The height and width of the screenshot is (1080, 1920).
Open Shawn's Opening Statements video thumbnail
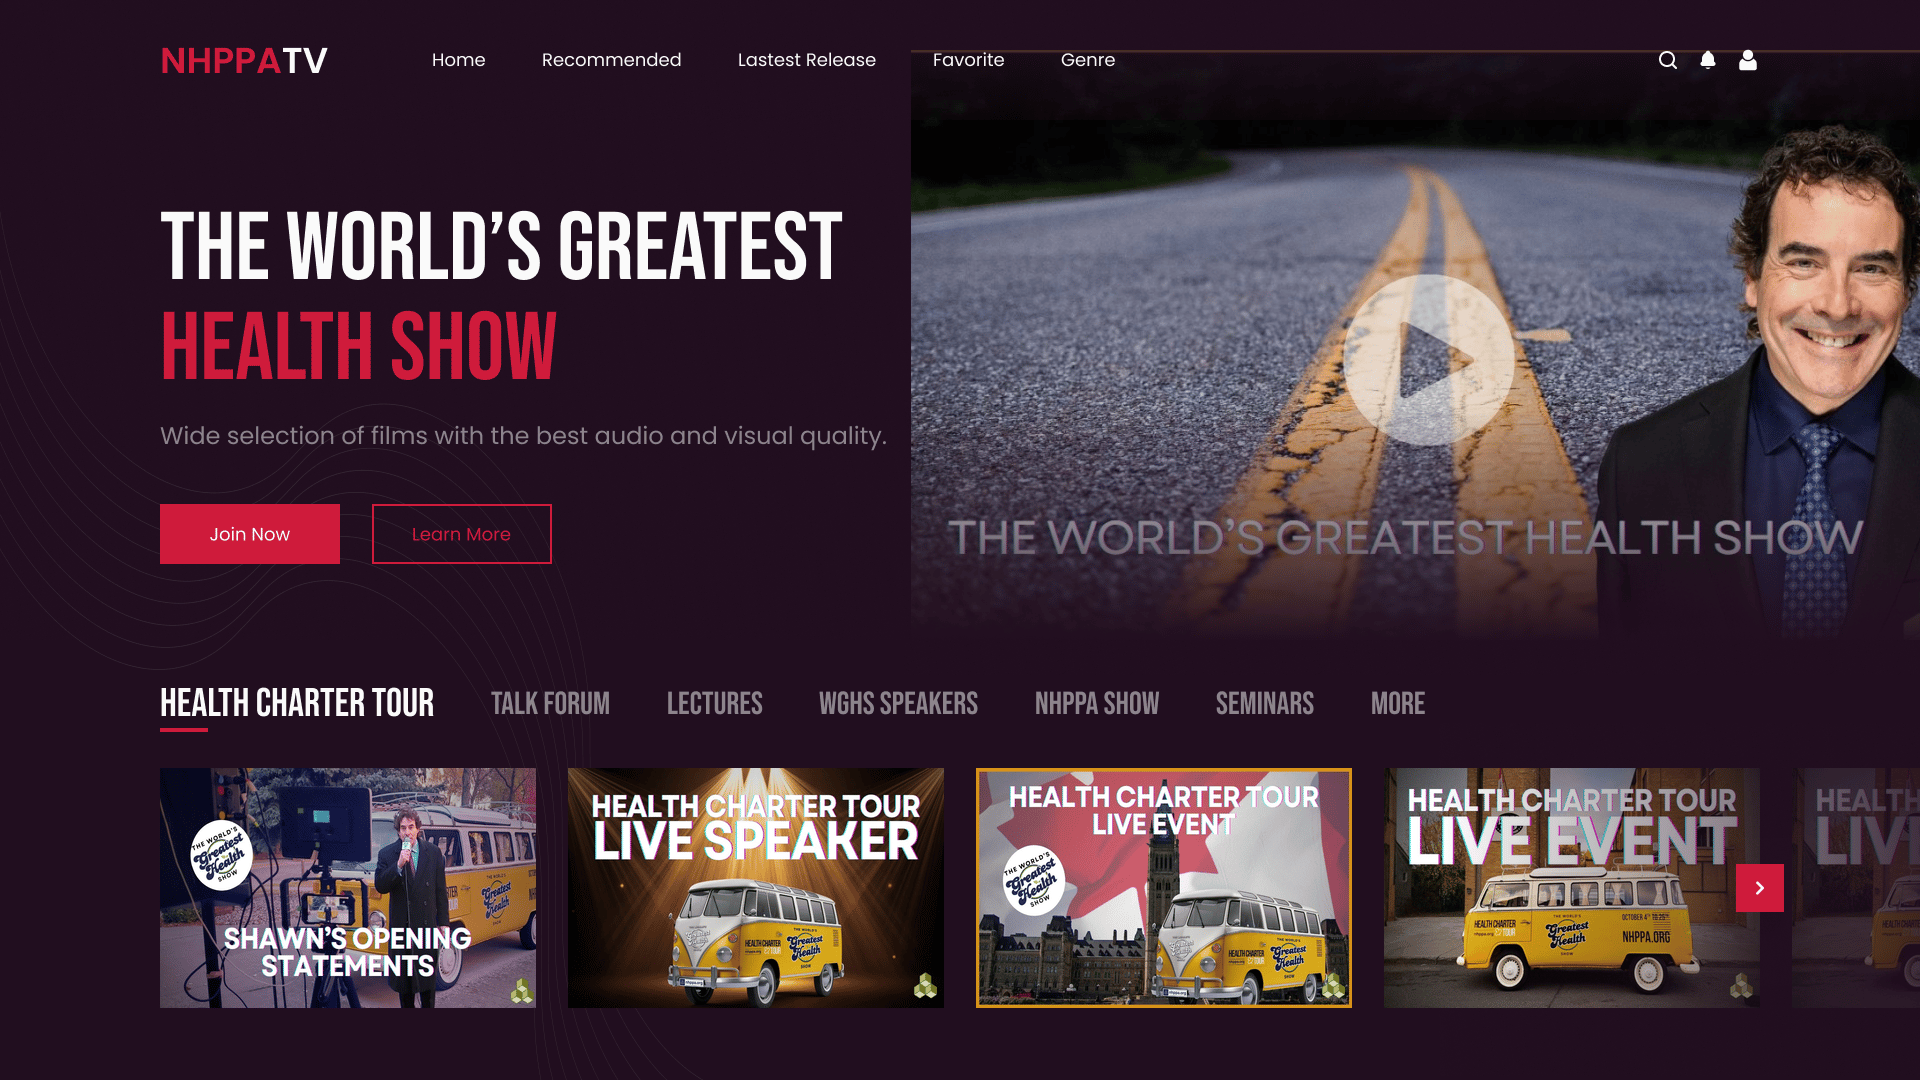348,888
